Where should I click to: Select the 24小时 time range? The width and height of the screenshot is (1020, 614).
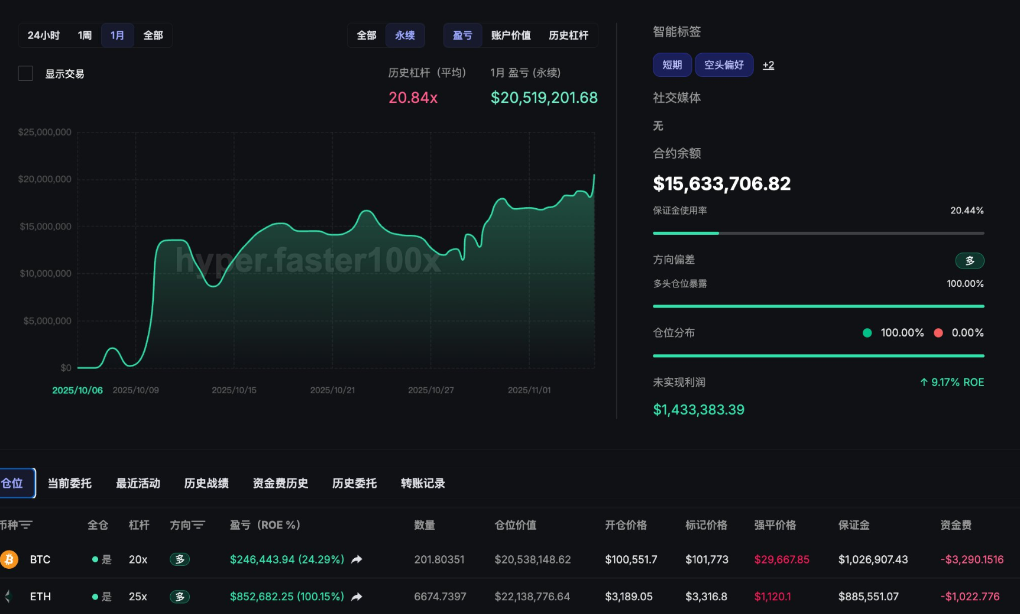44,35
